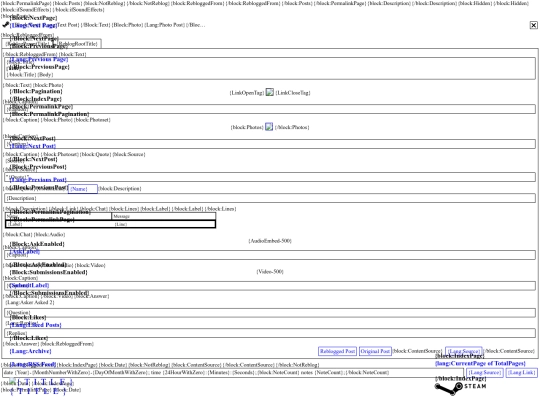Open the {Lang:Previous Page} link
This screenshot has width=540, height=405.
(x=39, y=59)
